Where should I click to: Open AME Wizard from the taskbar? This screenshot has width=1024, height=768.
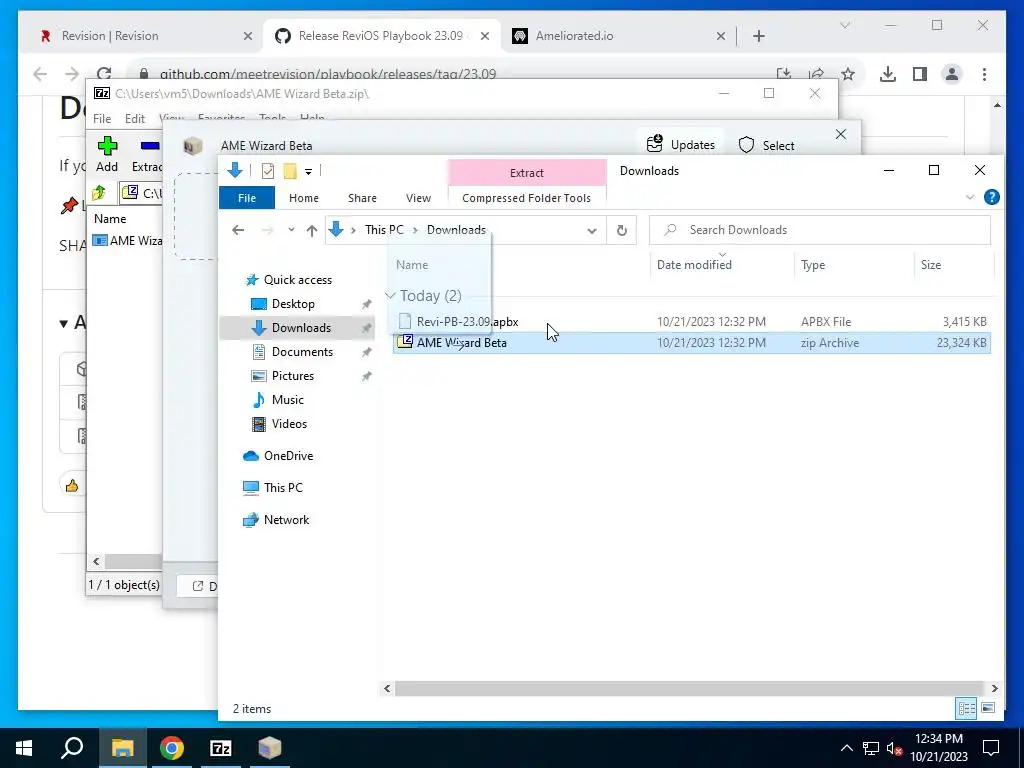(270, 748)
